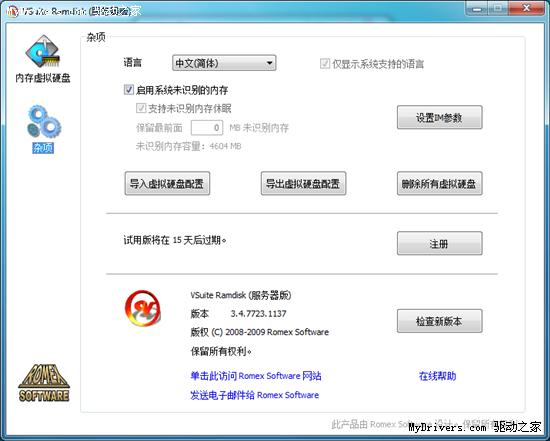Click 导入虚拟硬盘配置 button
The width and height of the screenshot is (550, 441).
(x=167, y=183)
